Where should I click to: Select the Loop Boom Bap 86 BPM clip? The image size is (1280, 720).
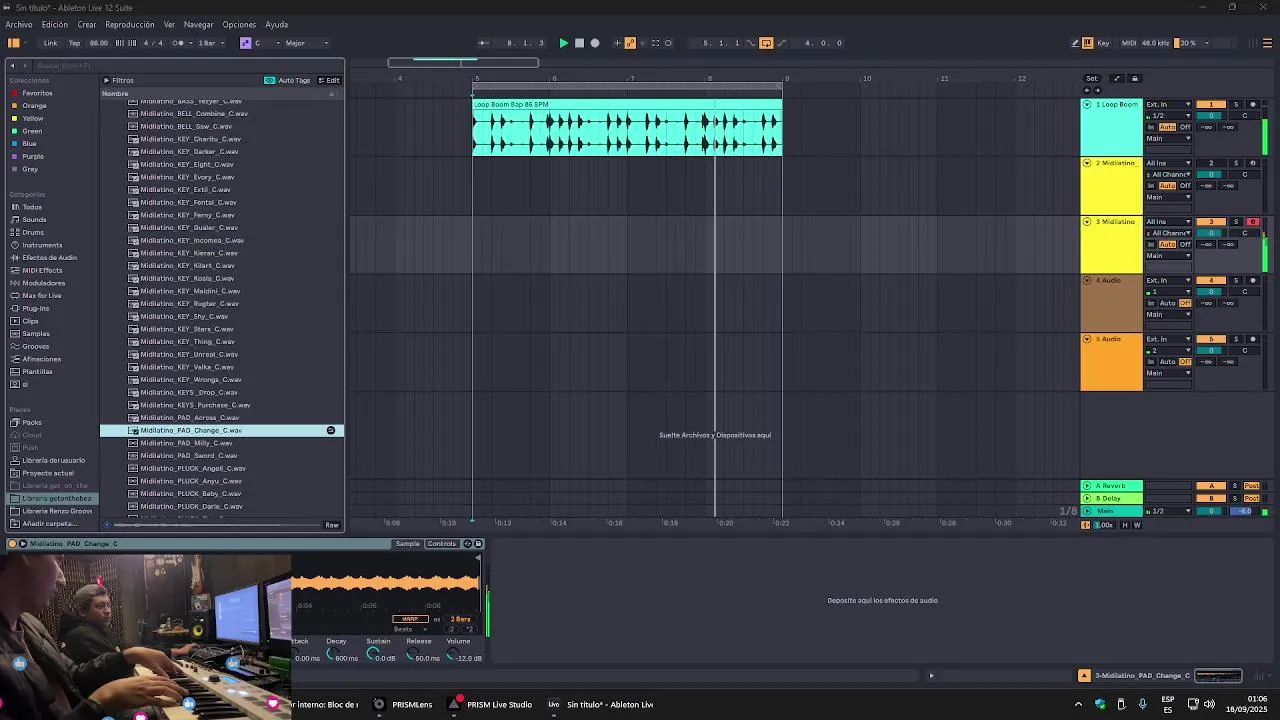627,104
